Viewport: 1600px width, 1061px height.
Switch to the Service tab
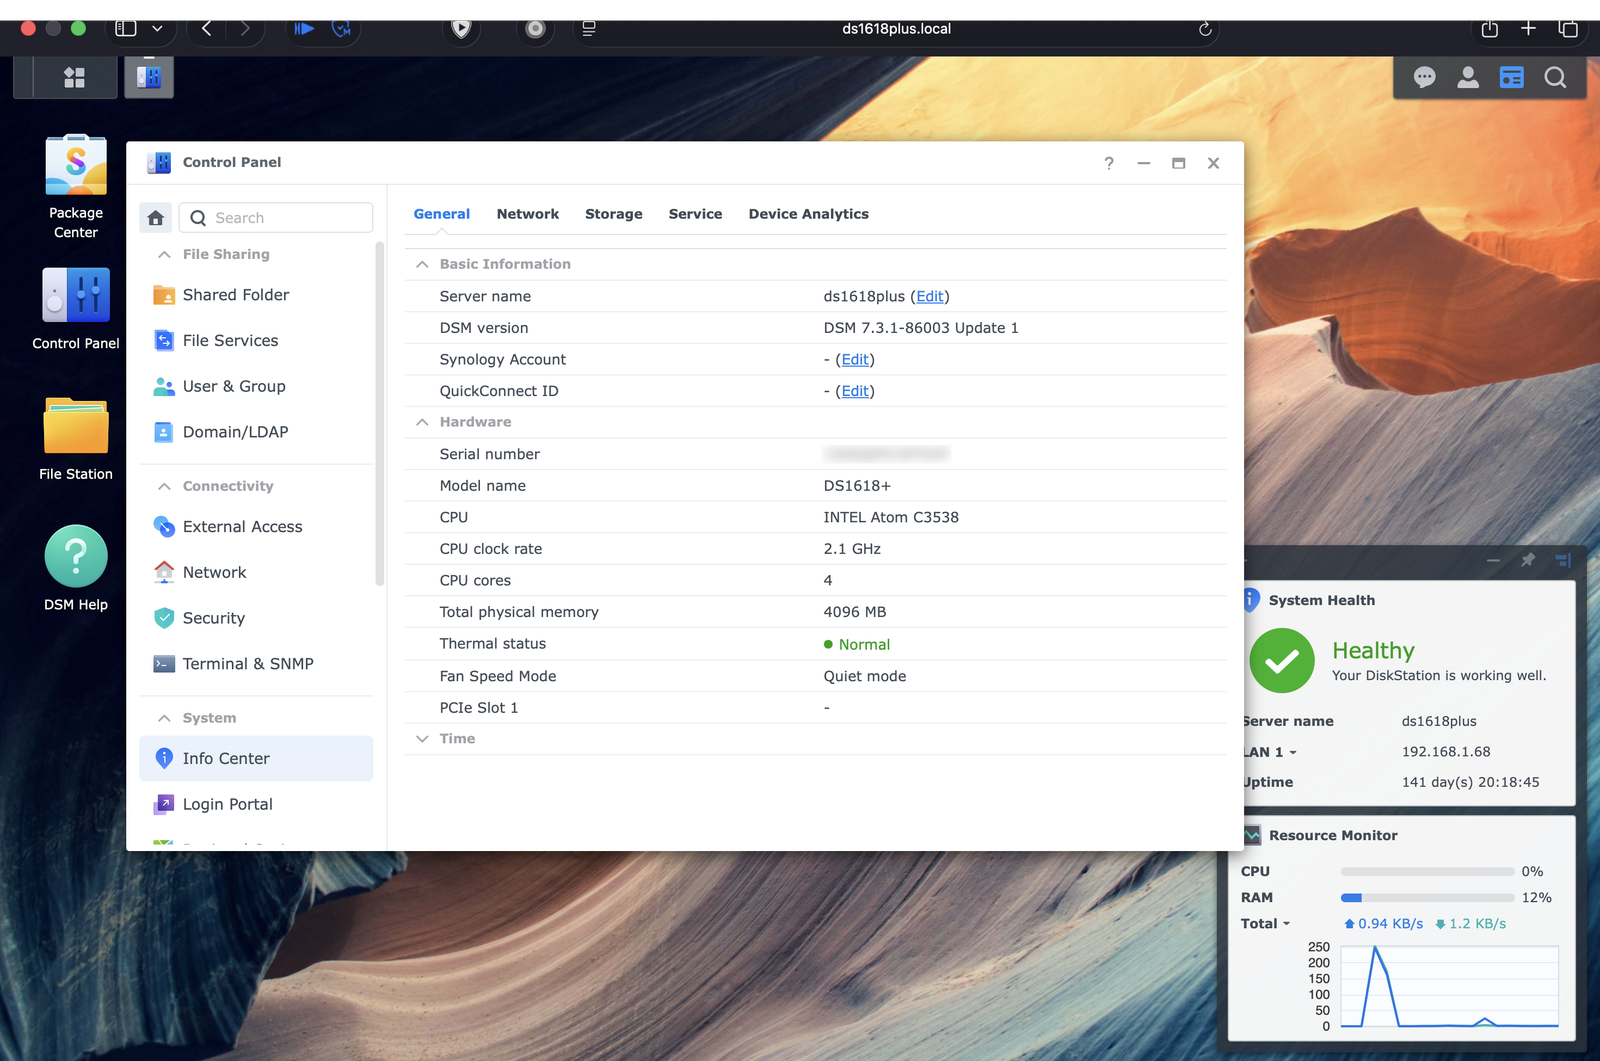tap(695, 214)
